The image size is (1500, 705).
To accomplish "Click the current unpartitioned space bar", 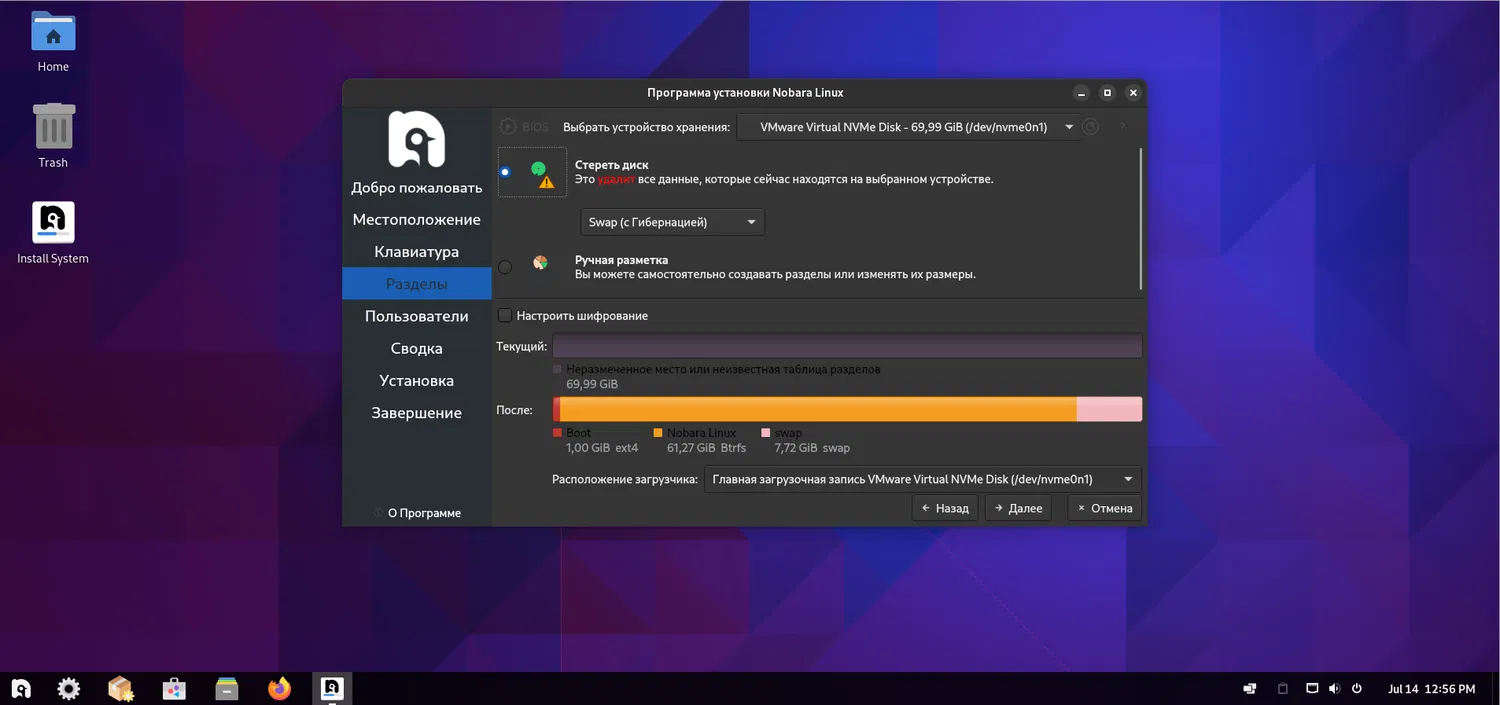I will tap(847, 346).
